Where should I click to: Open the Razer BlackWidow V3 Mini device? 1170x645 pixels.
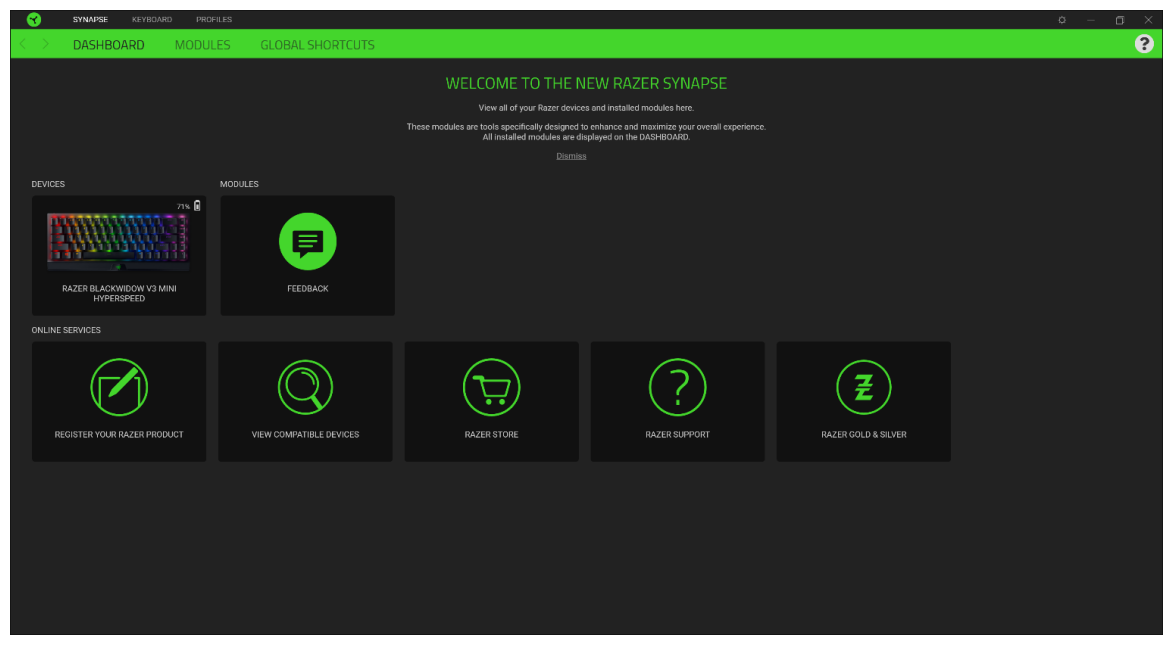(x=119, y=240)
